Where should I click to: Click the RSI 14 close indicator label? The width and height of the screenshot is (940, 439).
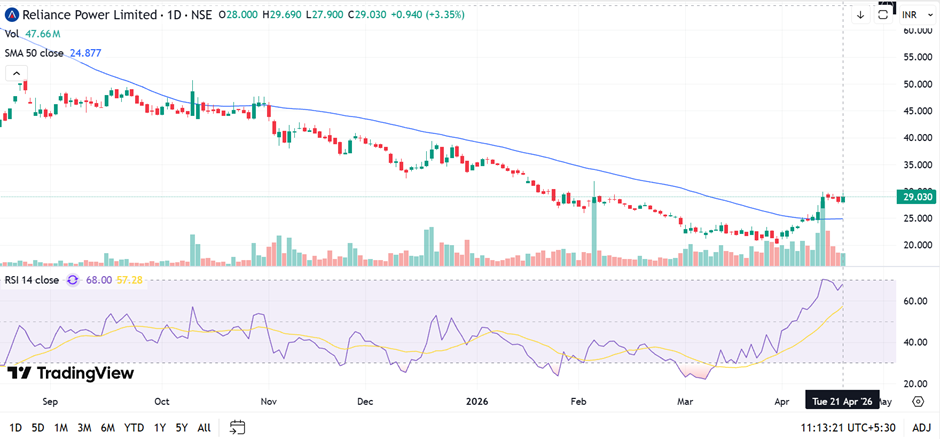click(x=32, y=280)
